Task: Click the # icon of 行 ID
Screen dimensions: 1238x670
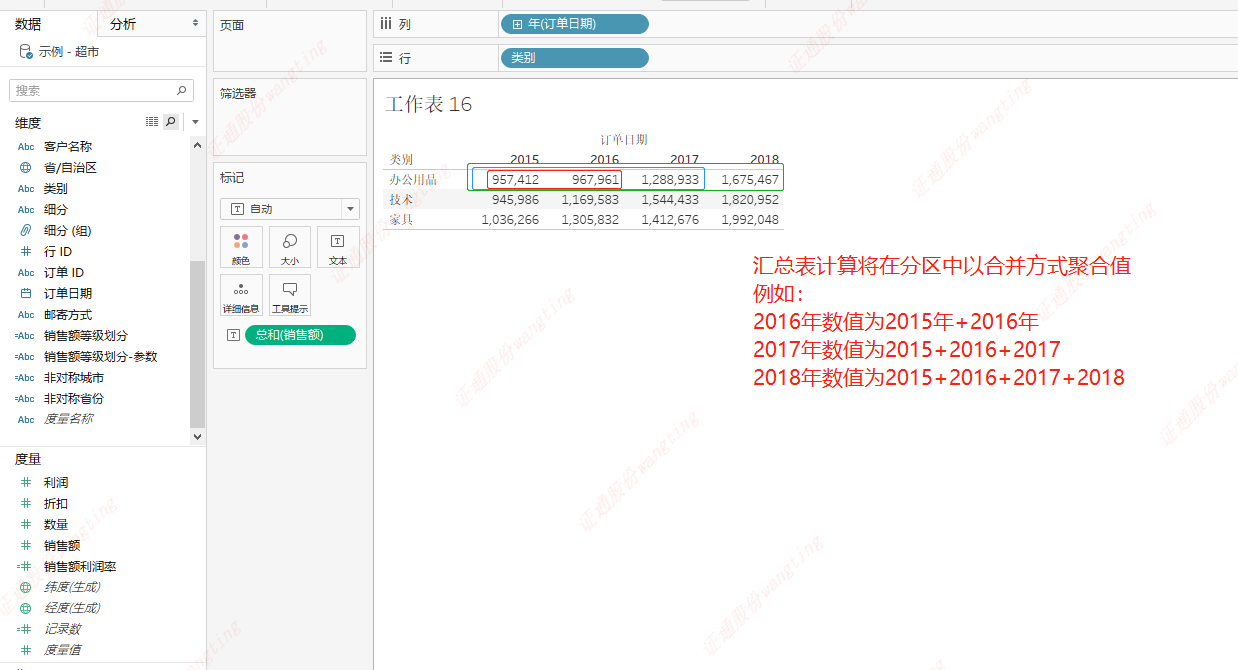Action: coord(26,252)
